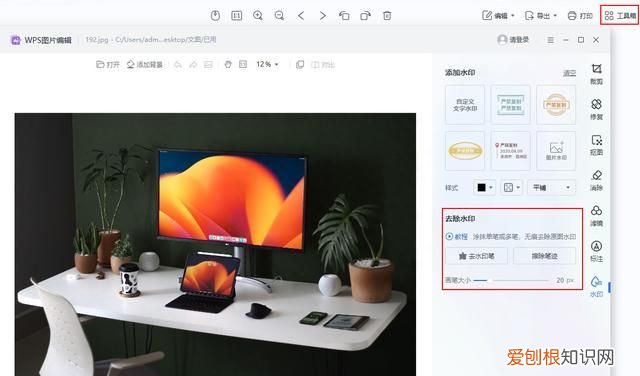640x376 pixels.
Task: Select the 标注 annotation tool
Action: pos(596,251)
